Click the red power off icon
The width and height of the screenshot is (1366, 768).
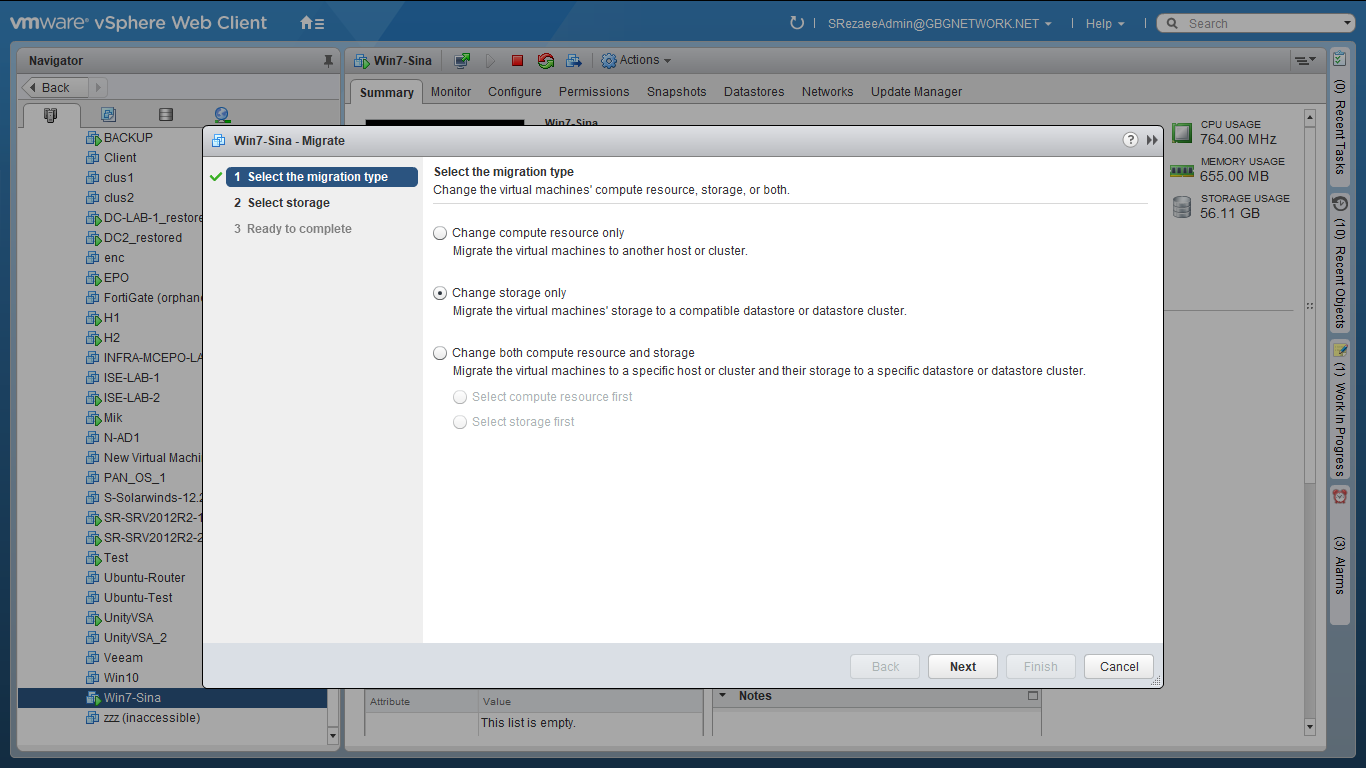tap(517, 61)
